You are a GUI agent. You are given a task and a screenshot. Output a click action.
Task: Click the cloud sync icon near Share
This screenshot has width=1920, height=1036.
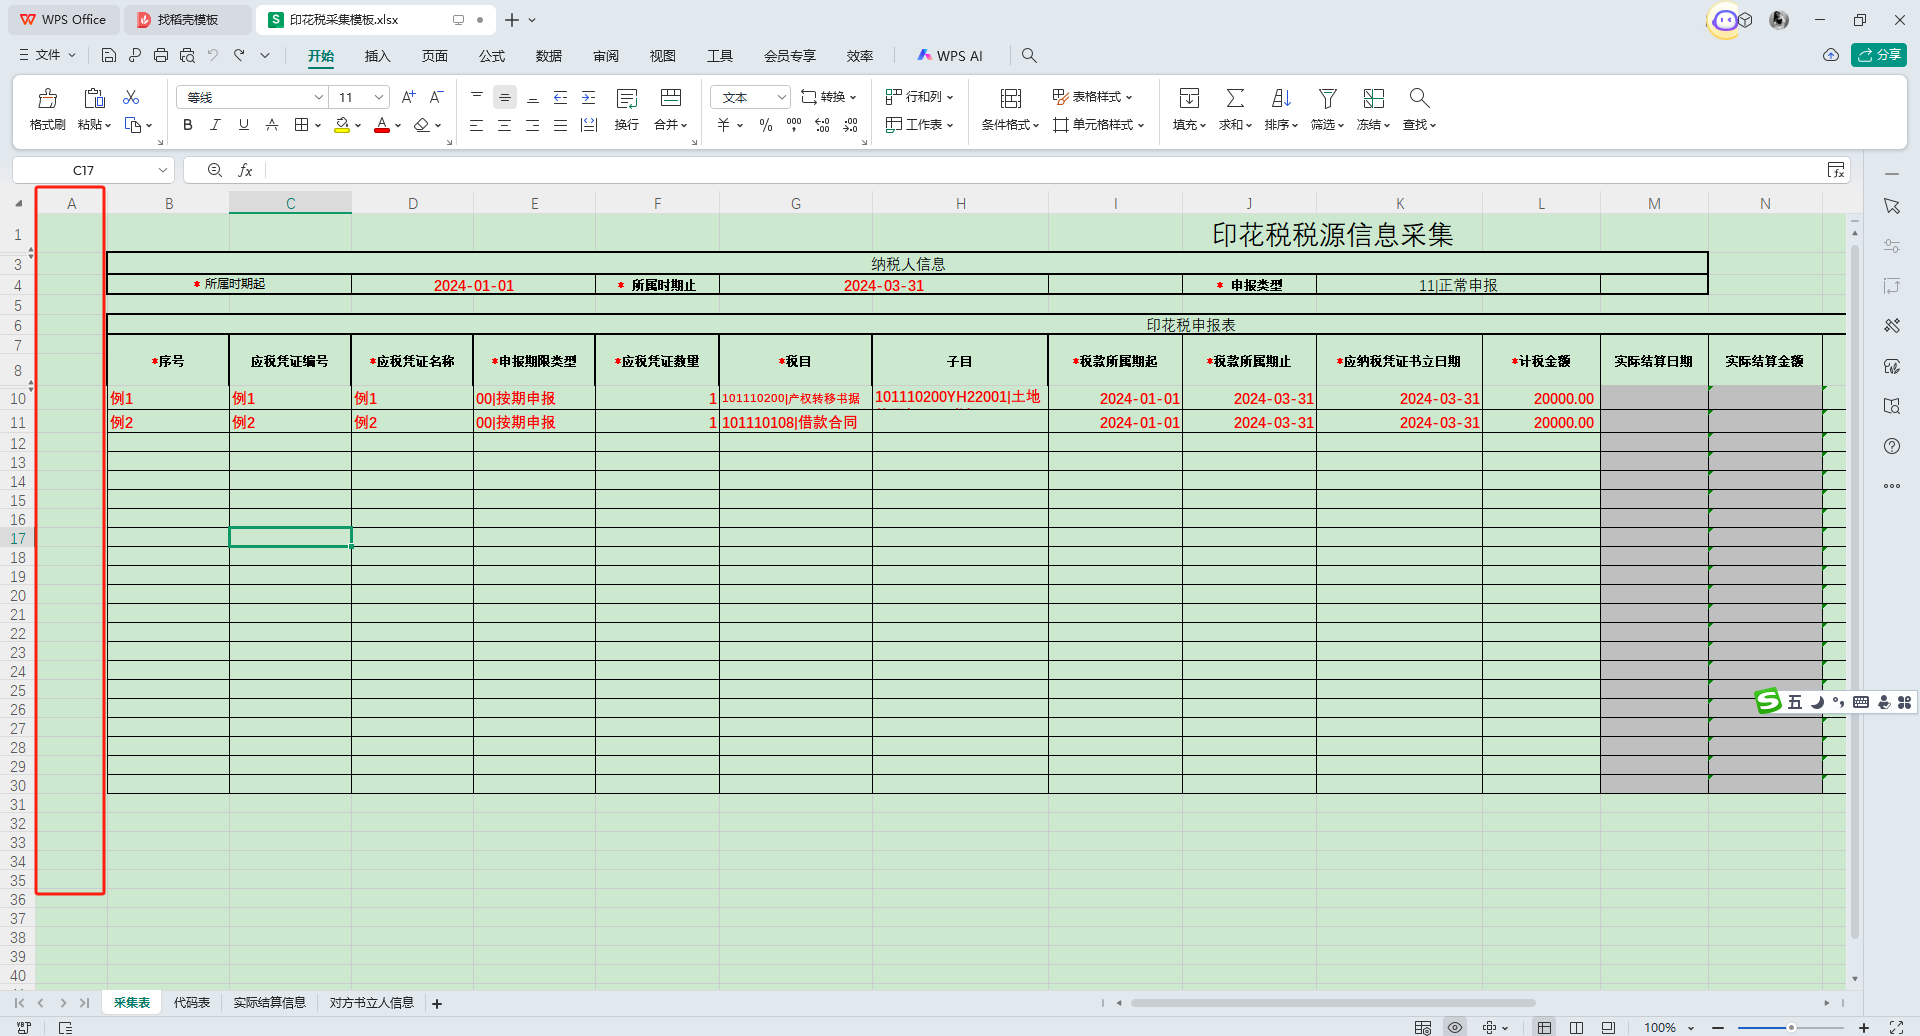[x=1831, y=55]
